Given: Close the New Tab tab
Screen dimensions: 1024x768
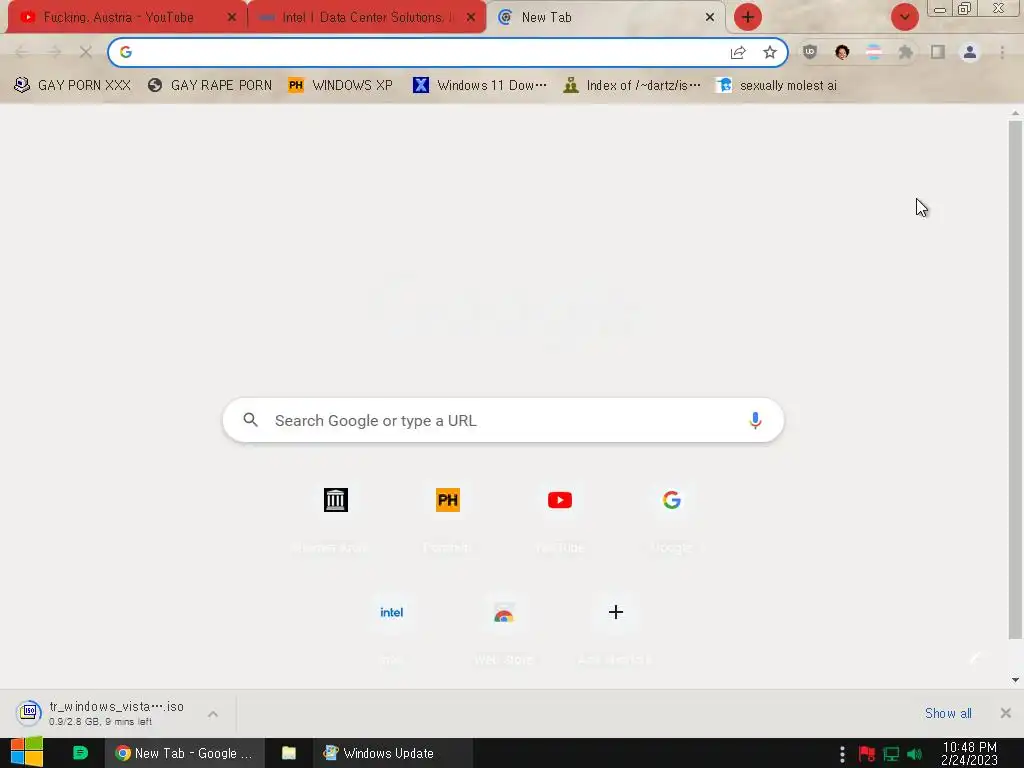Looking at the screenshot, I should 710,18.
